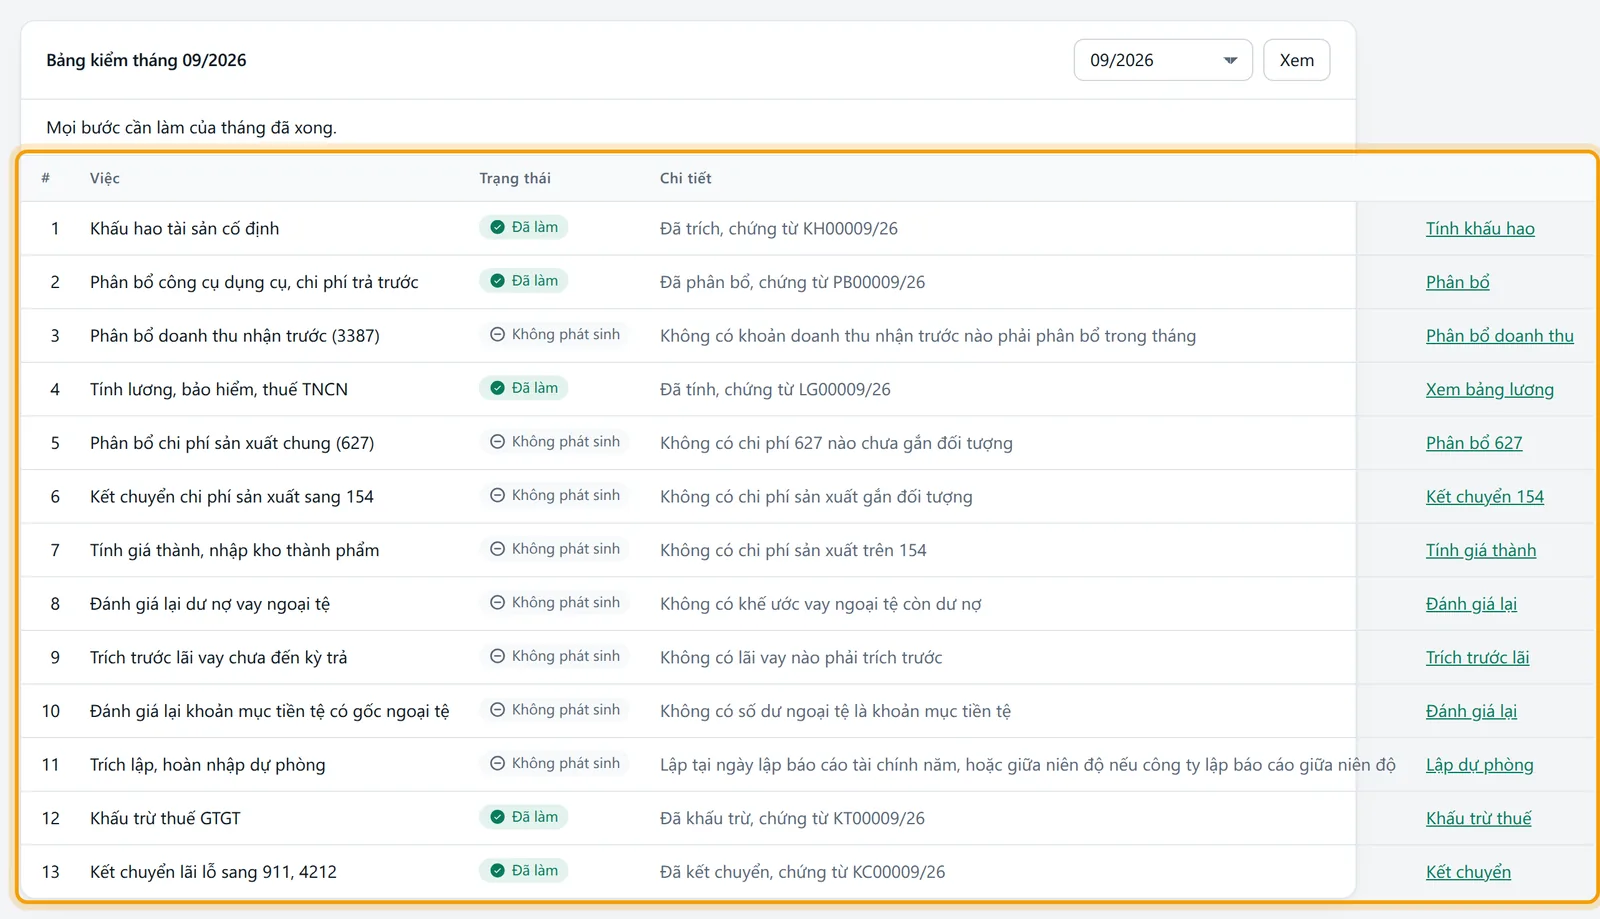
Task: Open the Phân bổ link in row 2
Action: [1458, 282]
